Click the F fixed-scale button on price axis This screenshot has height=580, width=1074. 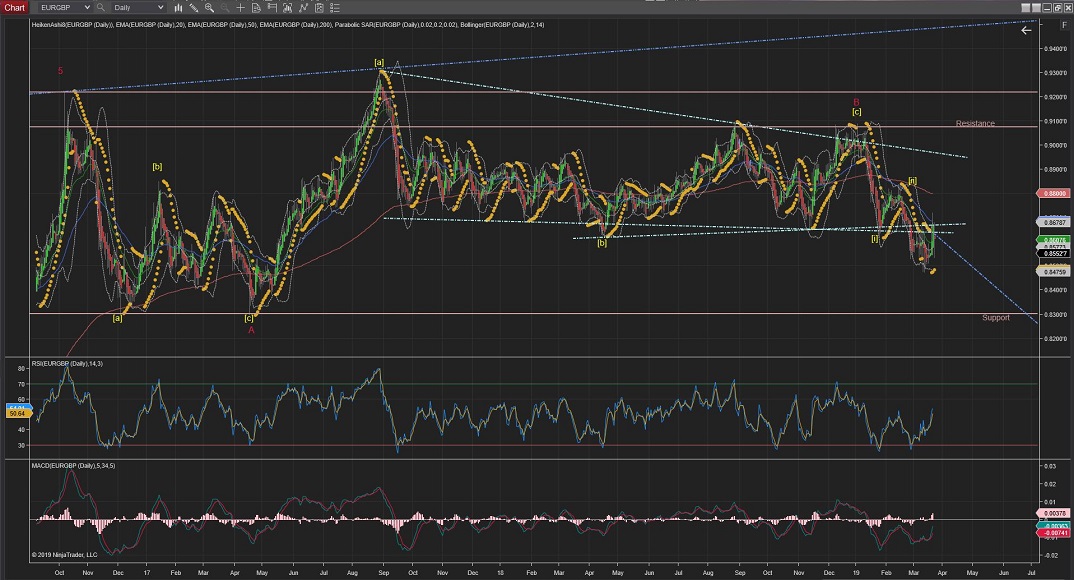[x=1064, y=25]
